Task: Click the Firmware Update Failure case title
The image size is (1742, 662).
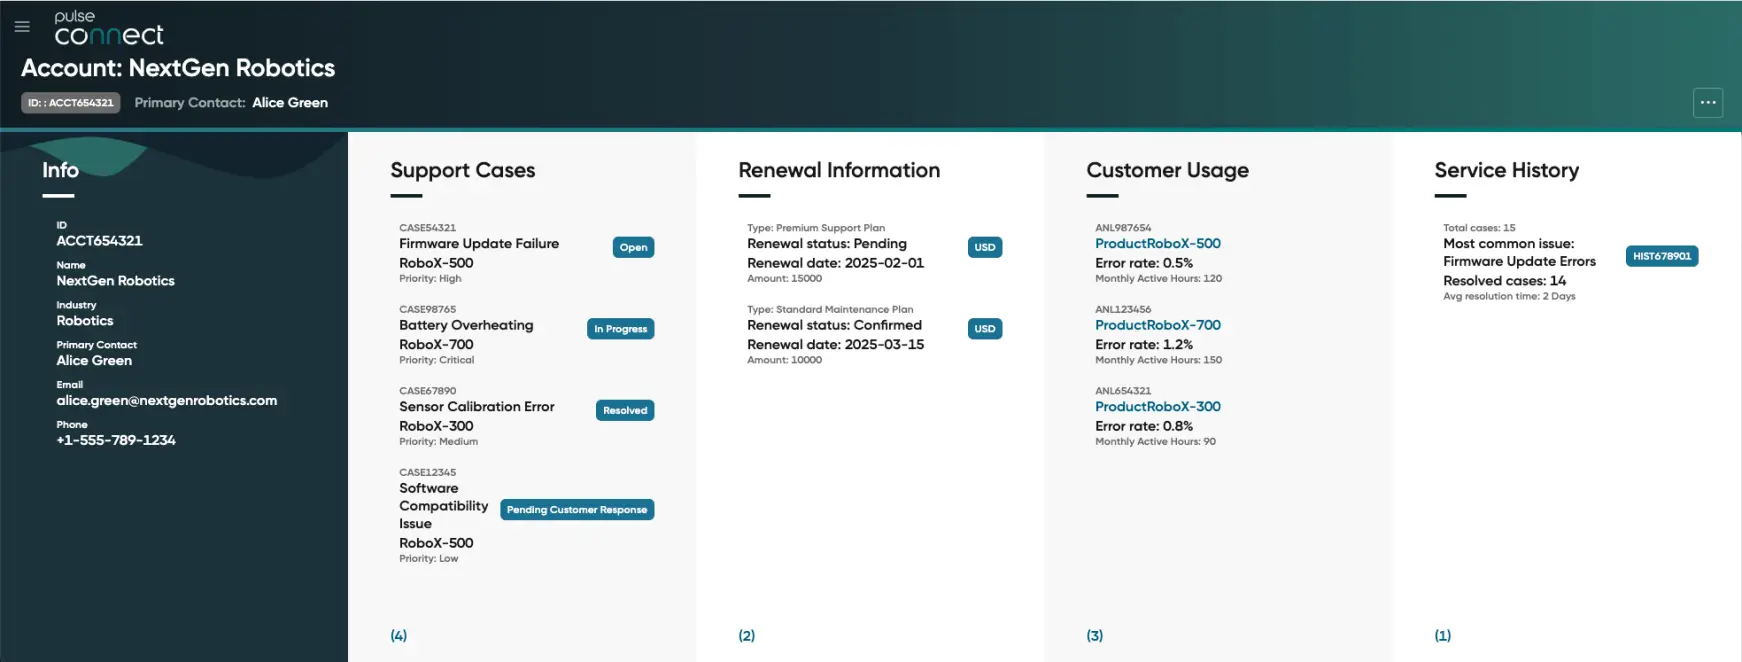Action: click(479, 243)
